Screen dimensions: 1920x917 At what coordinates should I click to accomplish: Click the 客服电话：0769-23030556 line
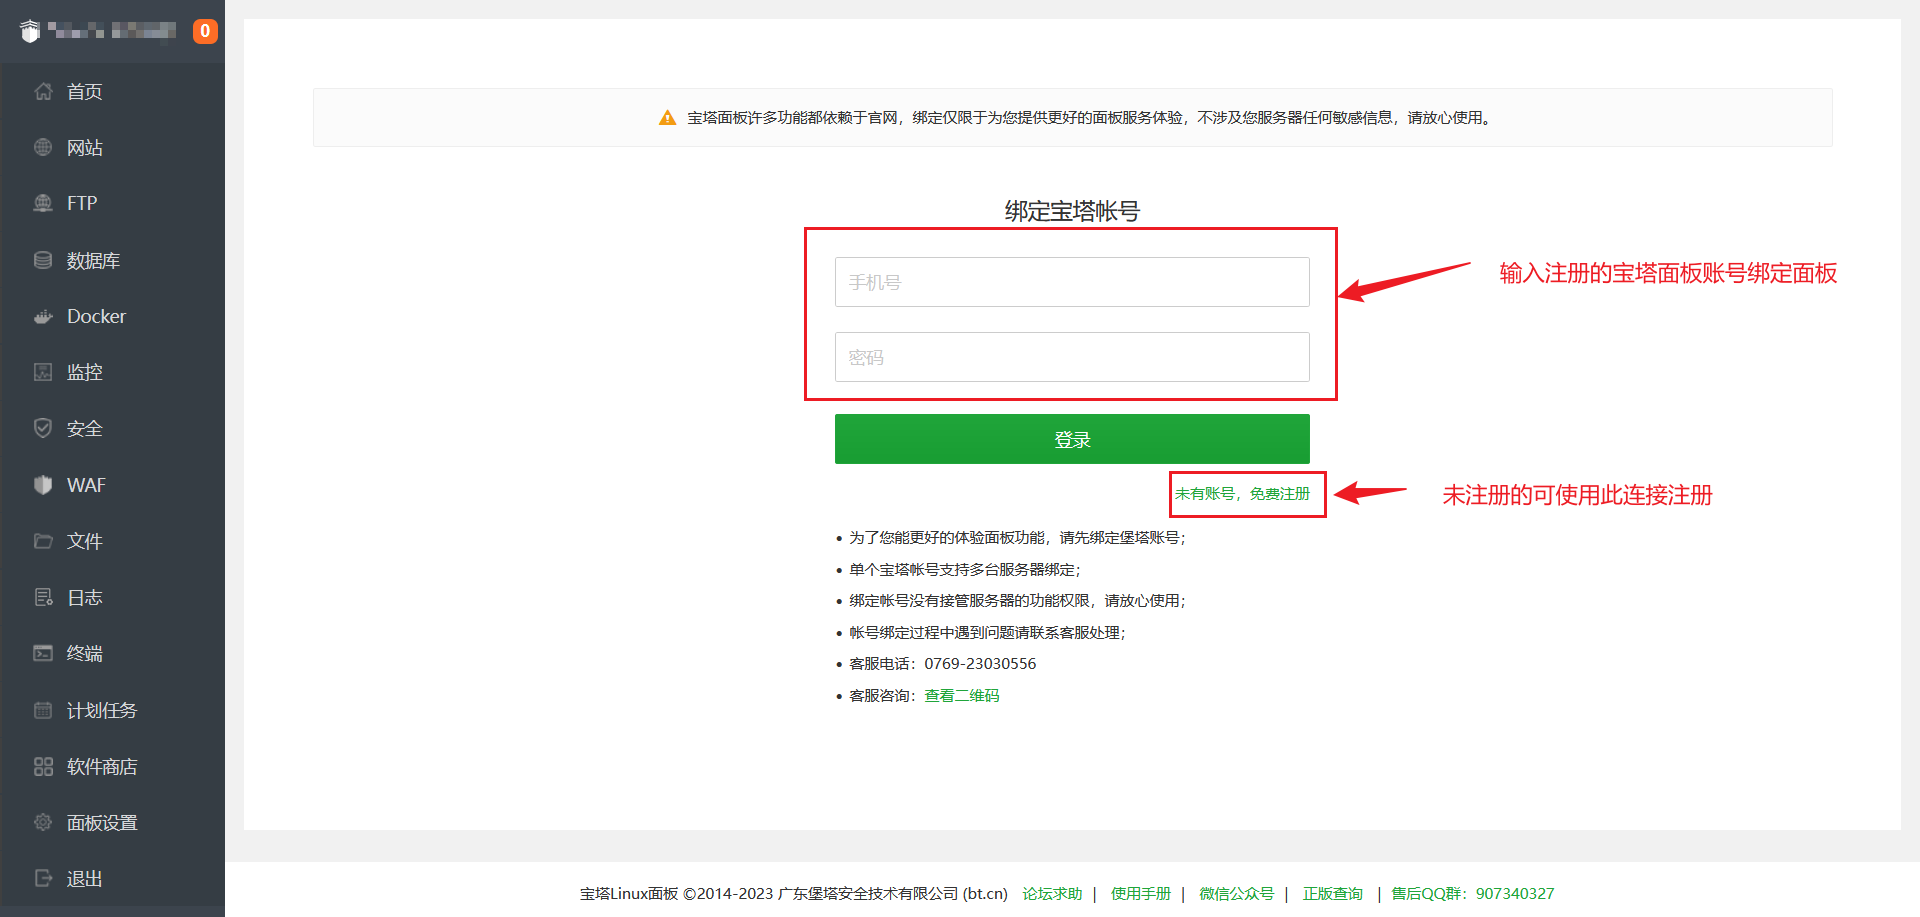pyautogui.click(x=943, y=664)
